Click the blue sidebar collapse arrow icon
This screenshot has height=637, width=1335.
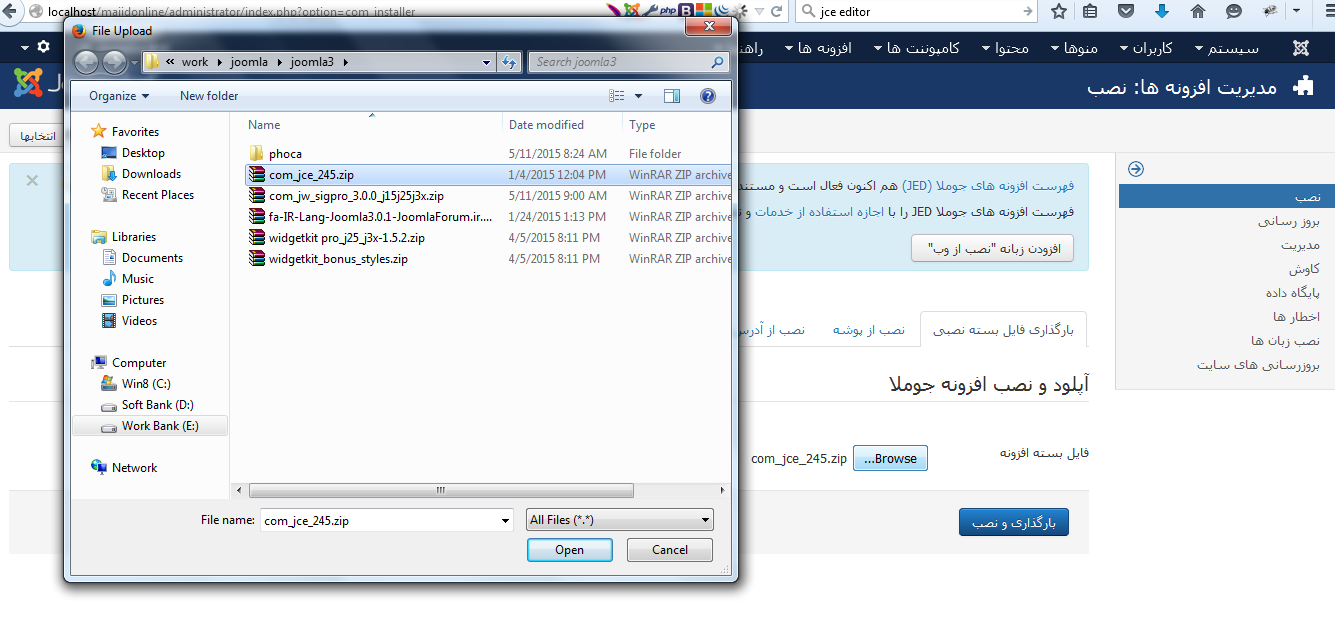point(1135,169)
